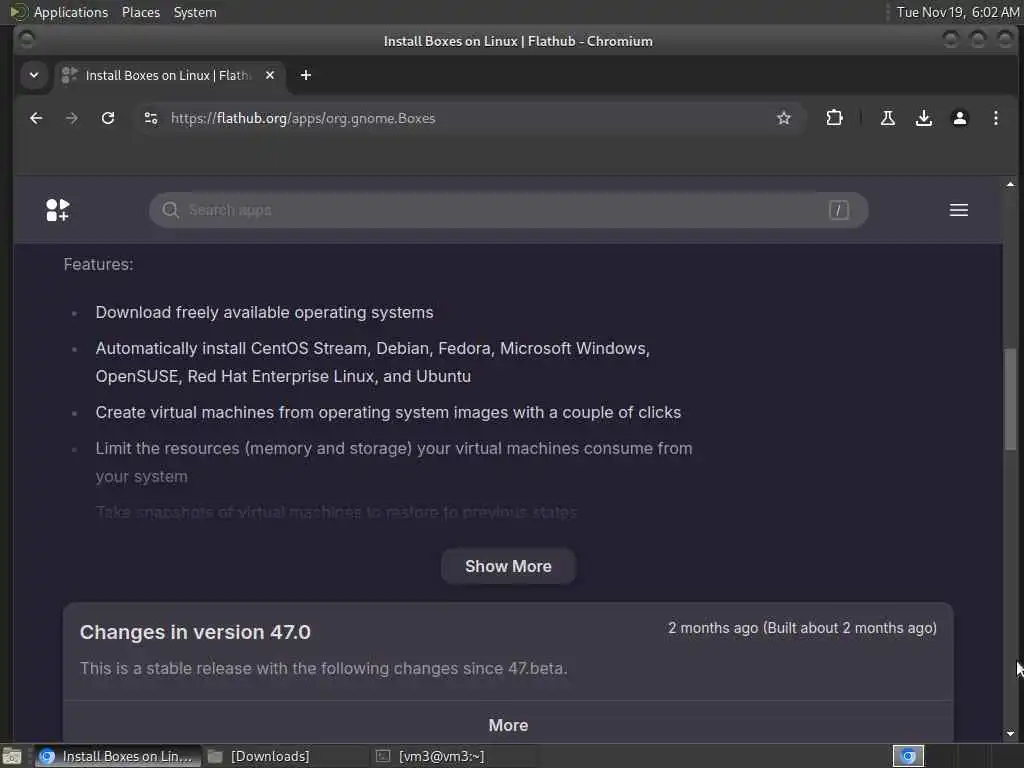View site information icon in address bar
Image resolution: width=1024 pixels, height=768 pixels.
(151, 118)
